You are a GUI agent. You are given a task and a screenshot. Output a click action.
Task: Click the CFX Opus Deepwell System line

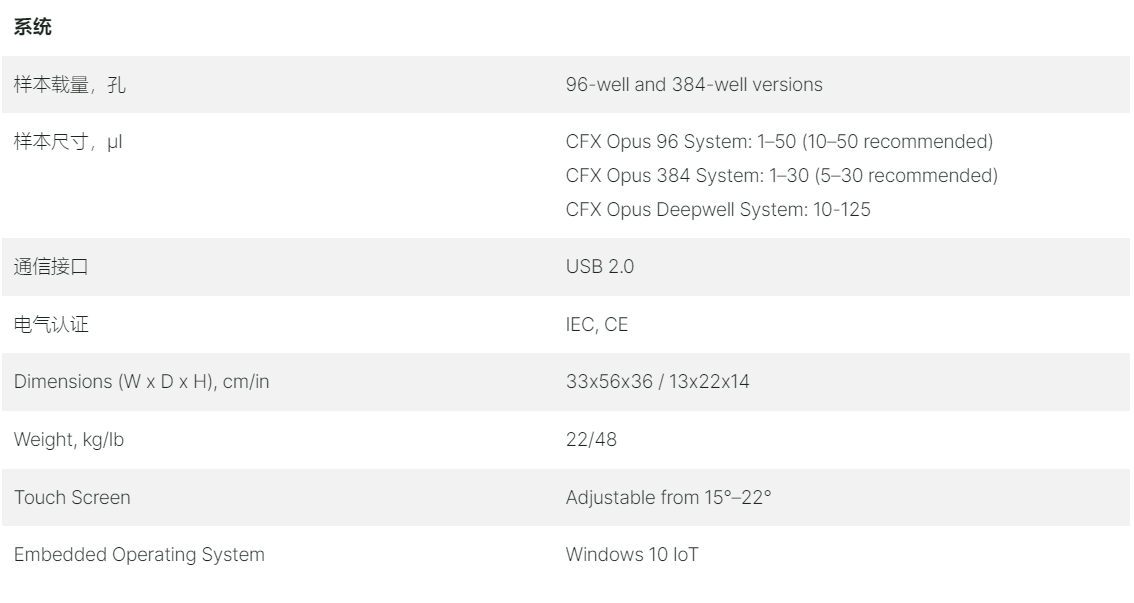point(717,209)
